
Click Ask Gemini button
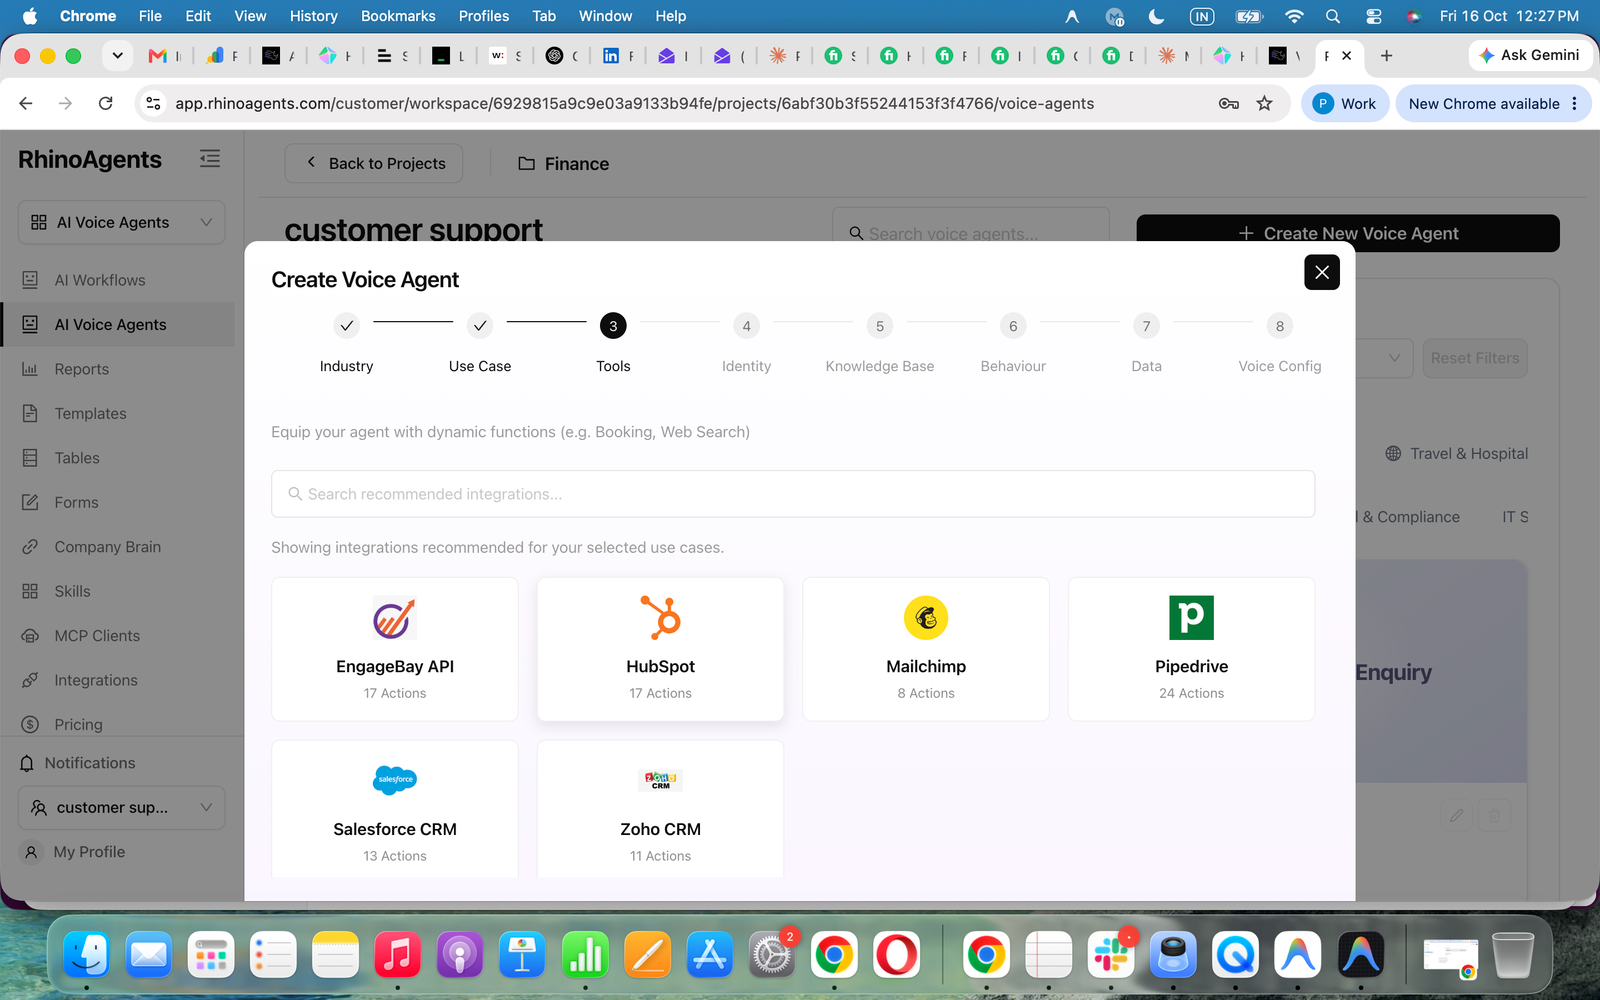[1530, 55]
